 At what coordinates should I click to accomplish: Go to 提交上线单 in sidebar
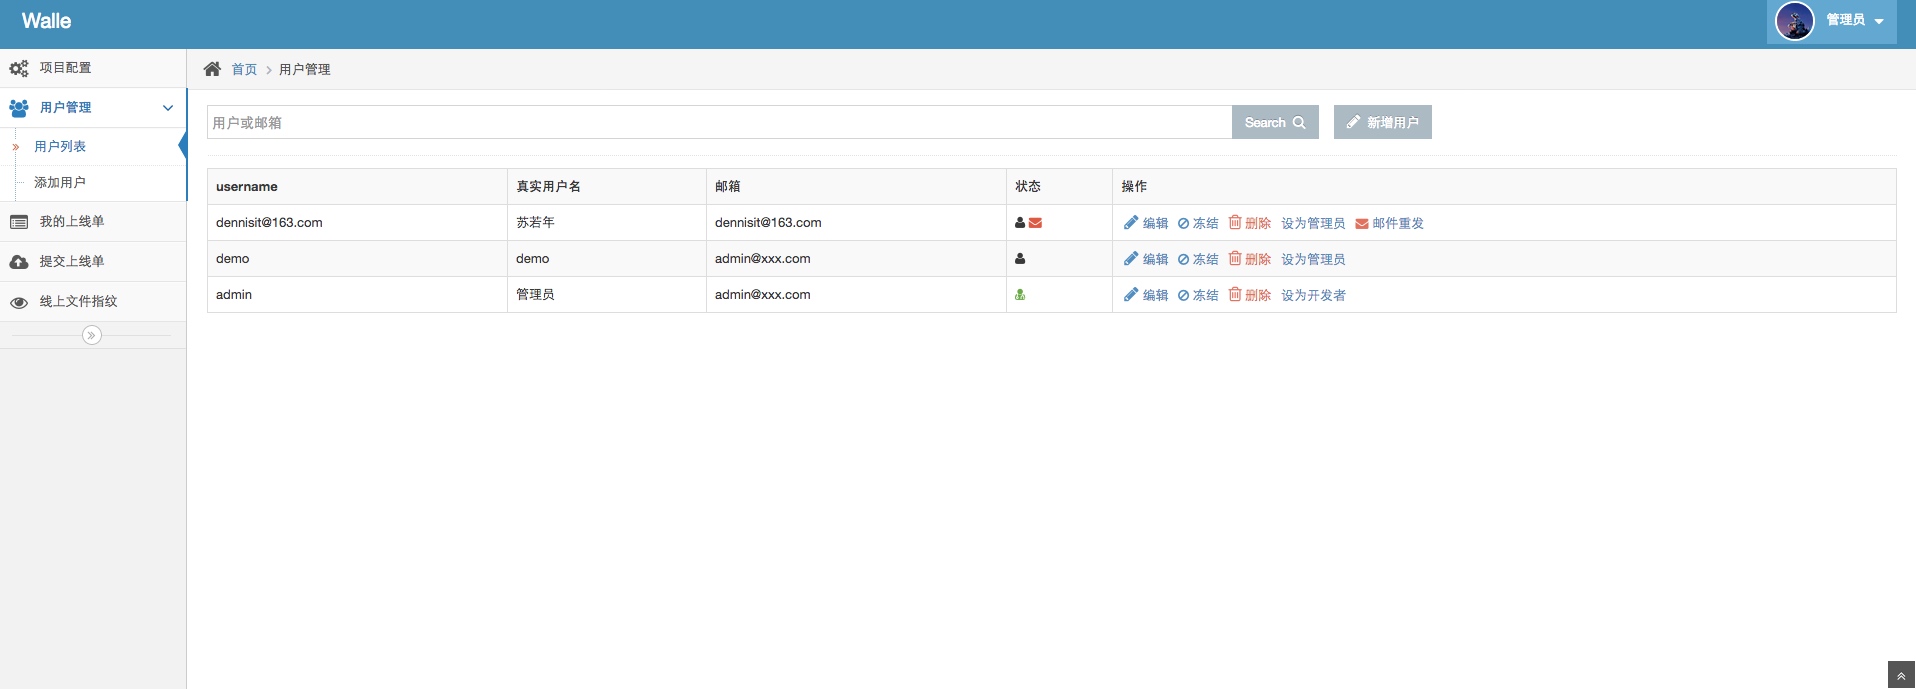(93, 262)
